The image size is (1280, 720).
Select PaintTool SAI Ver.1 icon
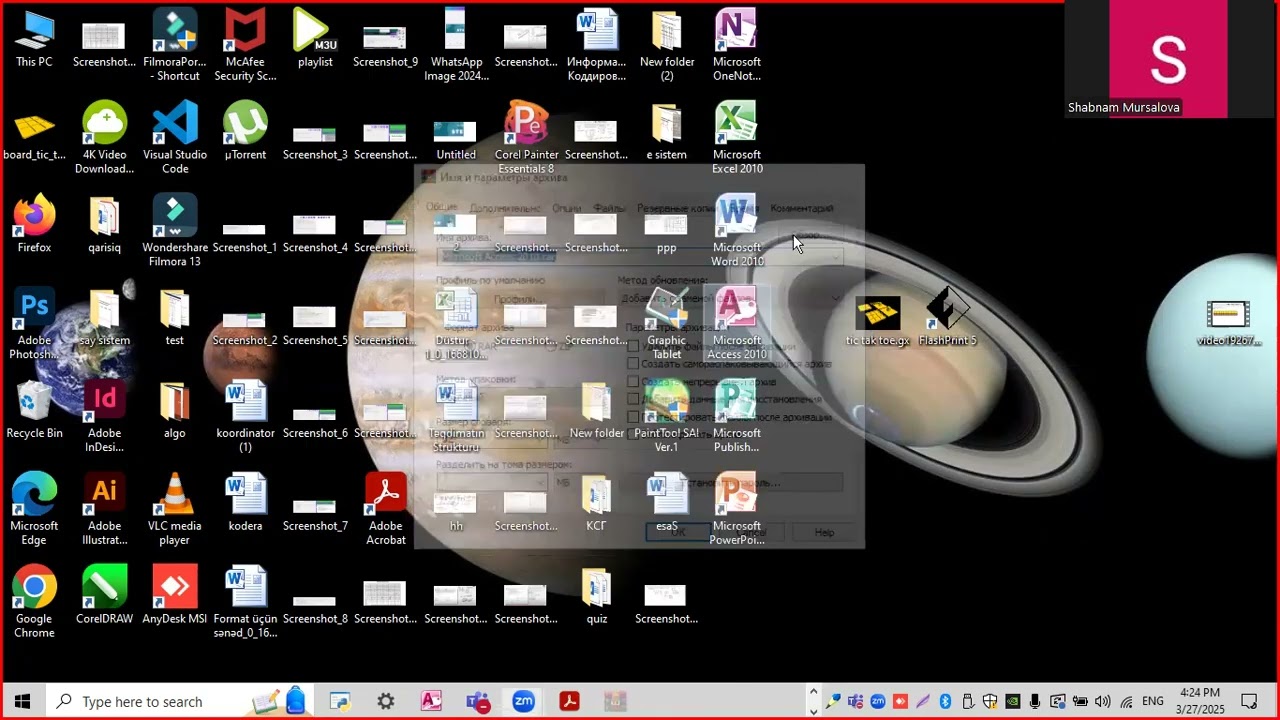(667, 417)
